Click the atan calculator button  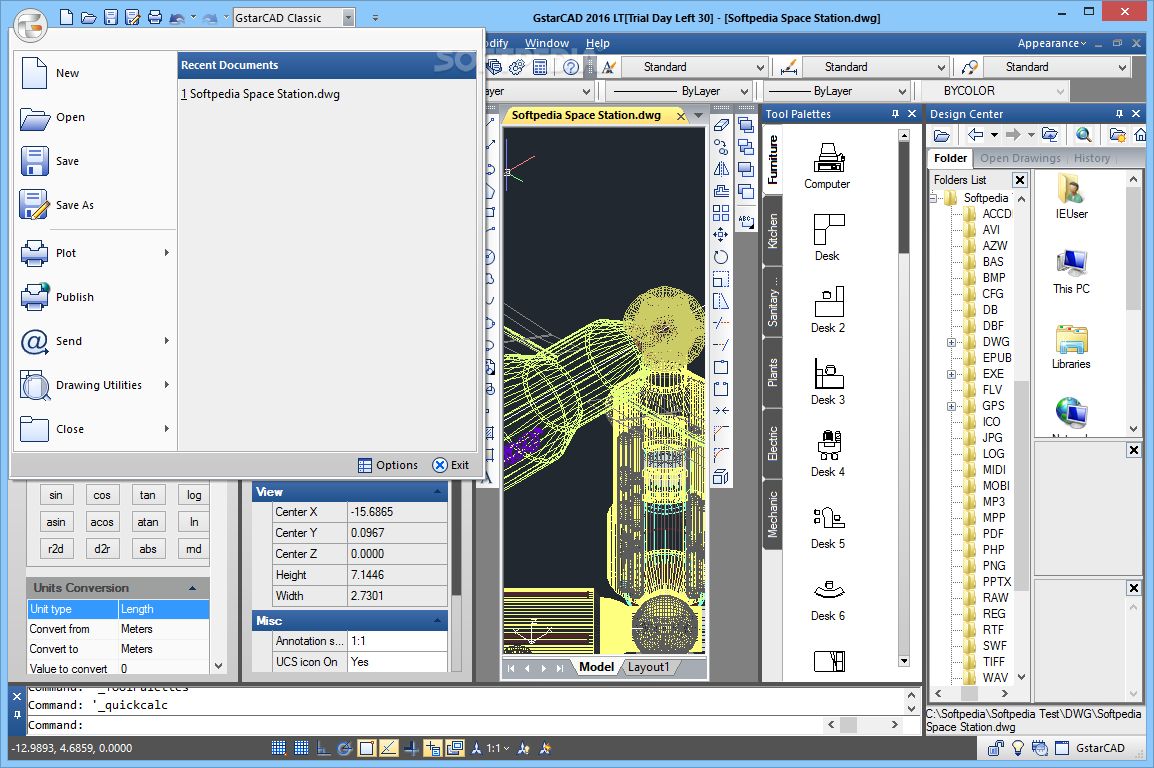148,522
